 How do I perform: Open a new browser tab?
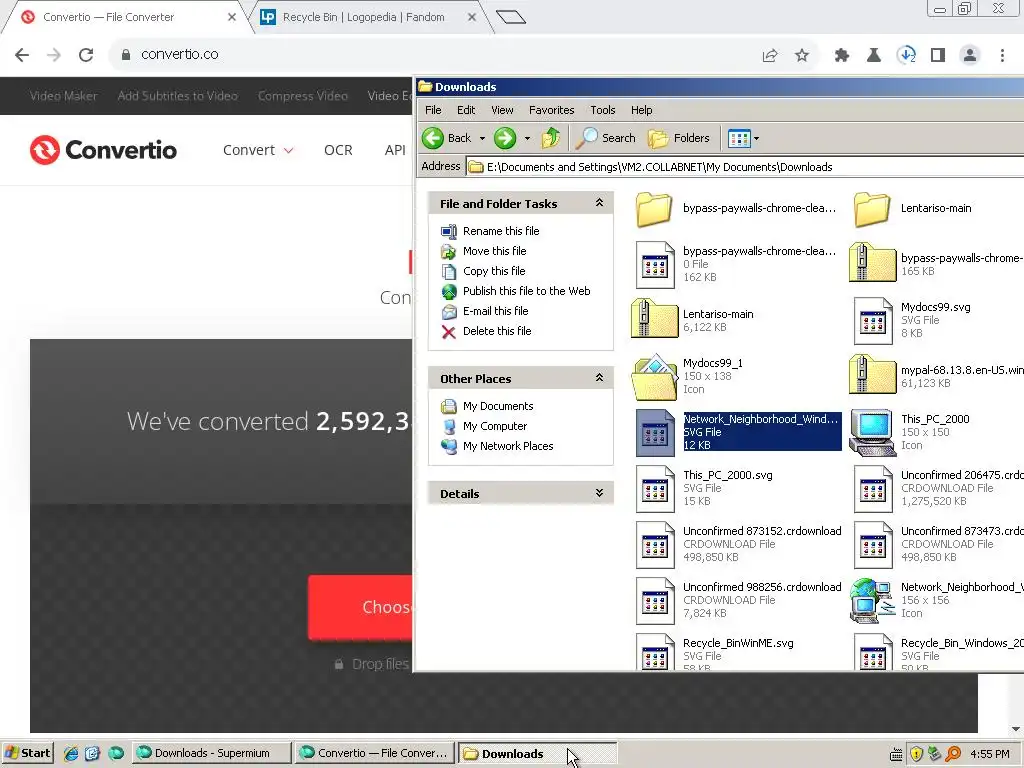pos(511,17)
